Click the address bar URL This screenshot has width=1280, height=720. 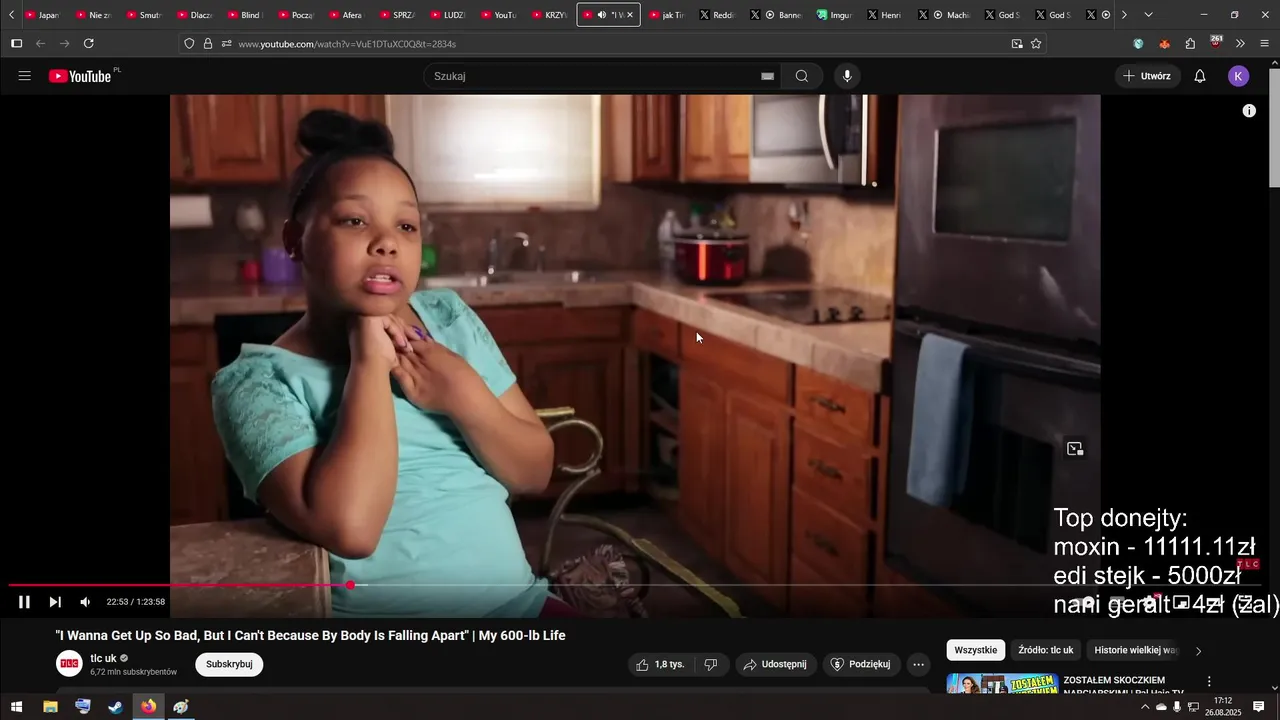point(347,44)
